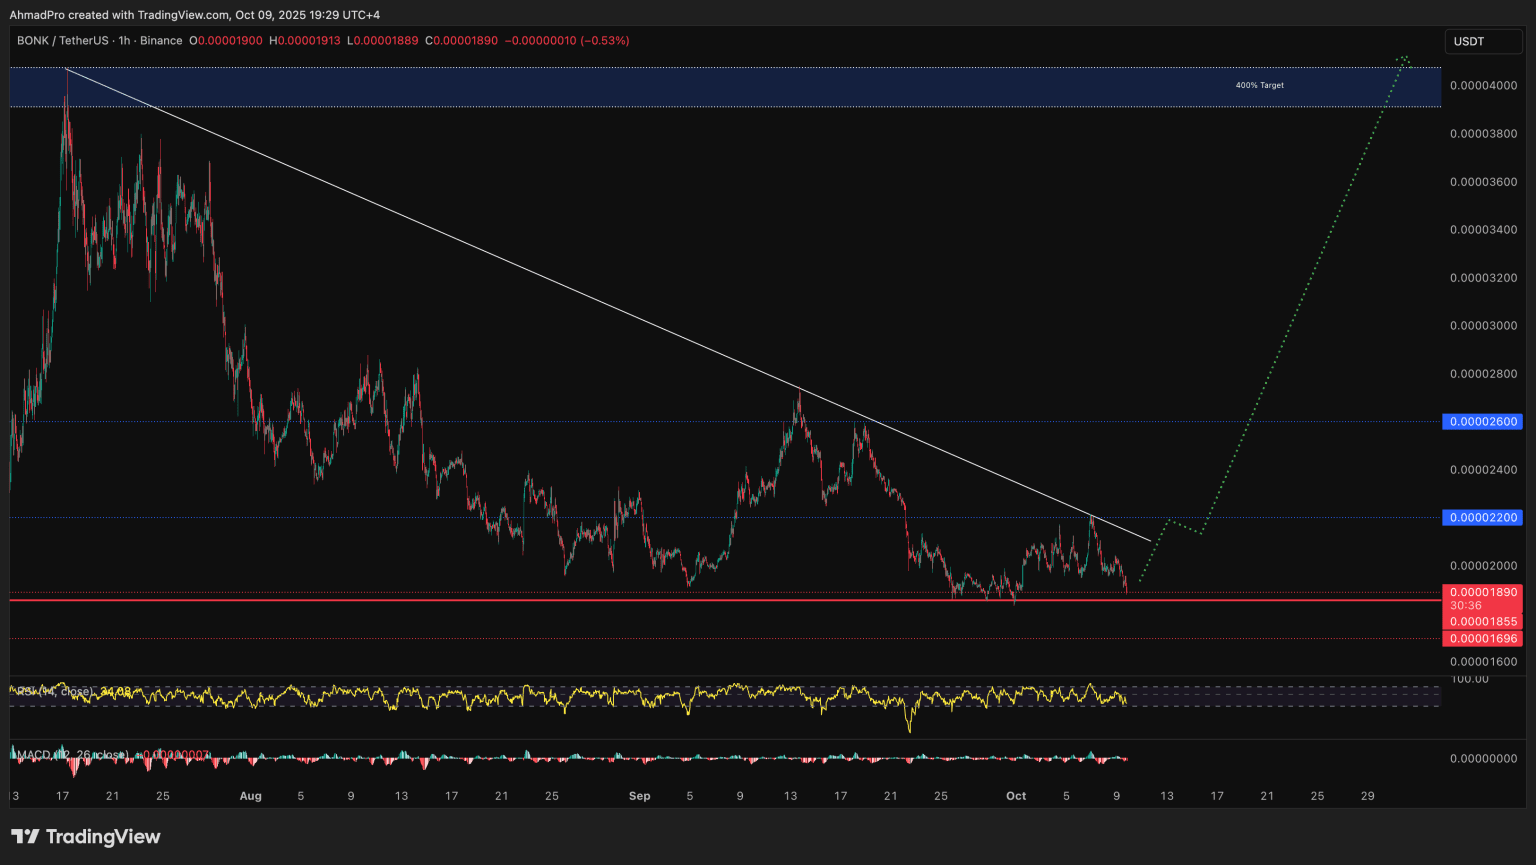The width and height of the screenshot is (1536, 865).
Task: Click the TradingView logo icon
Action: [x=25, y=837]
